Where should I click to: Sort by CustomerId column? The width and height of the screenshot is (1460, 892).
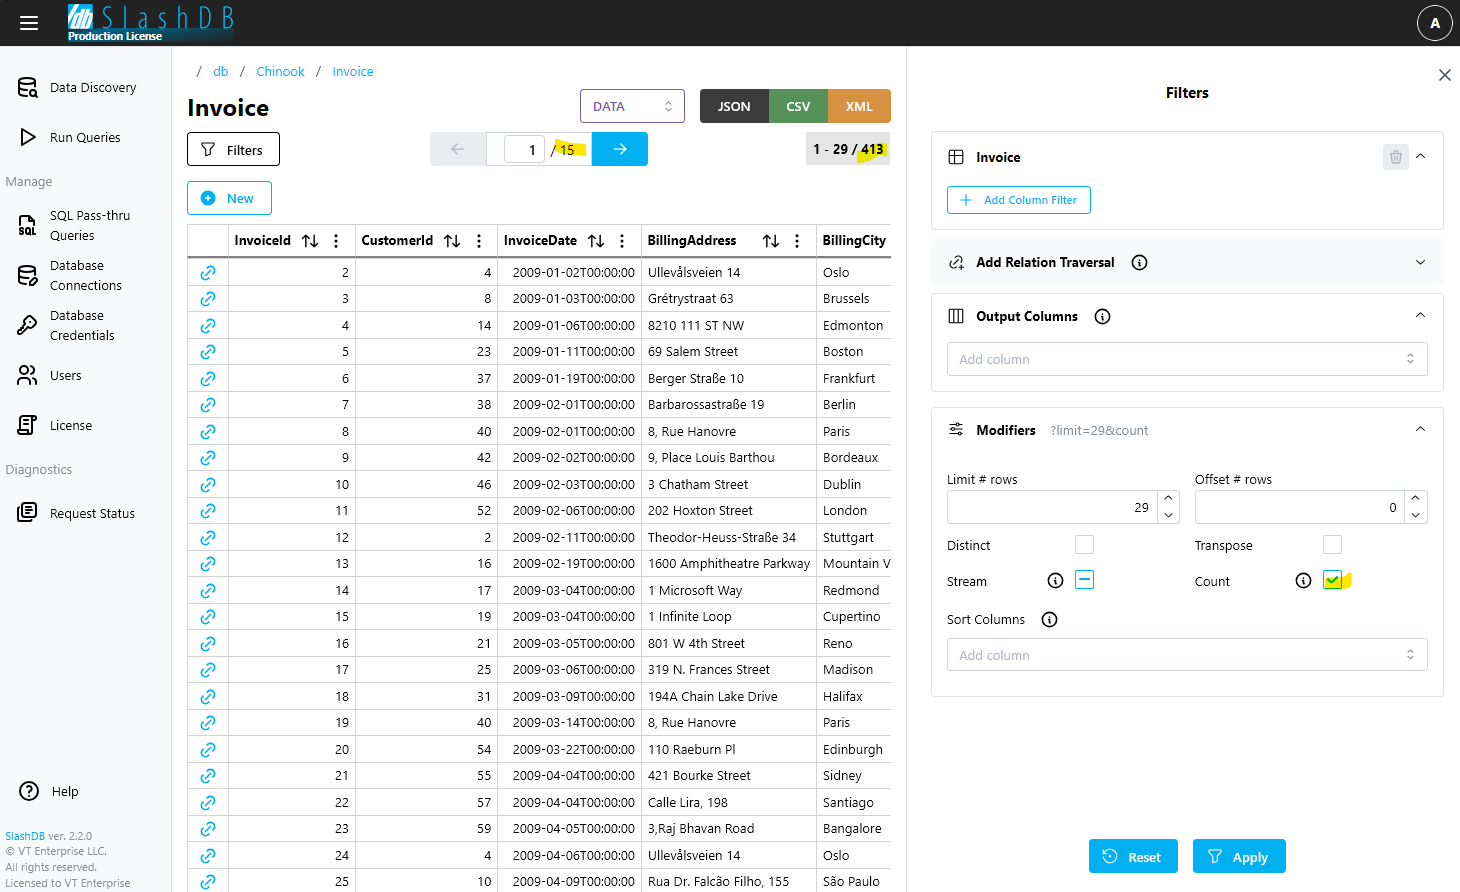[452, 241]
